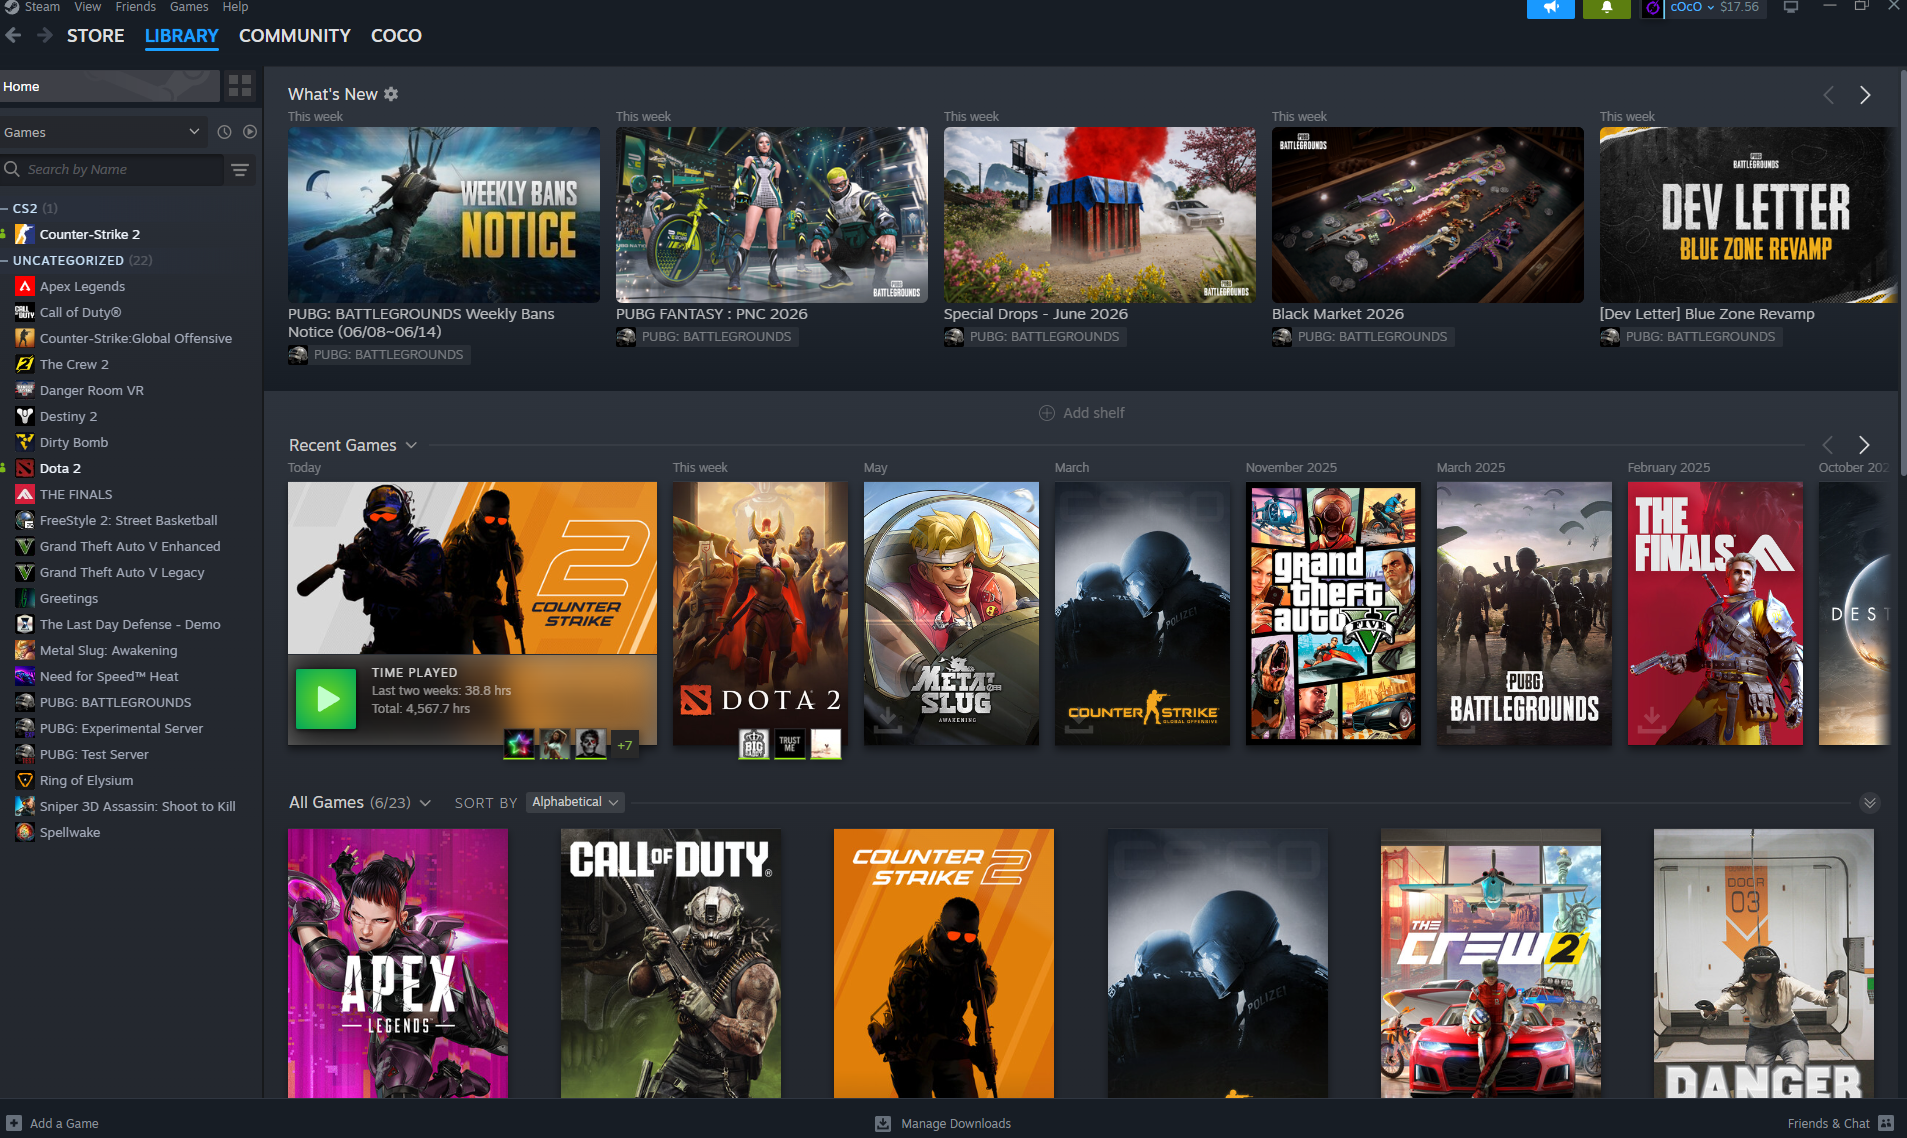Viewport: 1907px width, 1138px height.
Task: Open Apex Legends cover in All Games
Action: (398, 963)
